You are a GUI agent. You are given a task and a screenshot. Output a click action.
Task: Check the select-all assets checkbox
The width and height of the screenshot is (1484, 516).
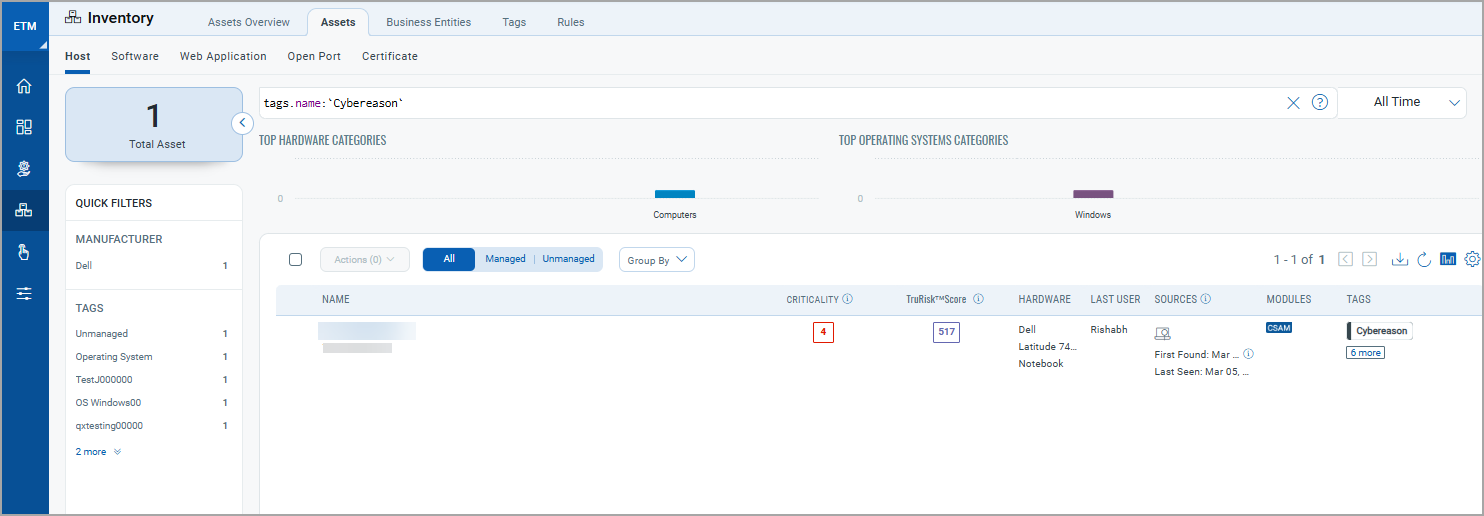(x=295, y=259)
